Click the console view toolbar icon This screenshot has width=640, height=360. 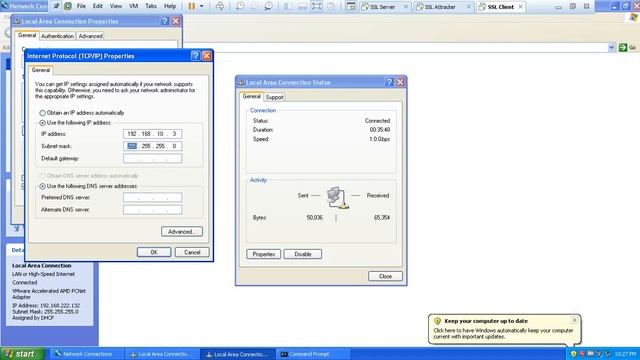click(351, 6)
